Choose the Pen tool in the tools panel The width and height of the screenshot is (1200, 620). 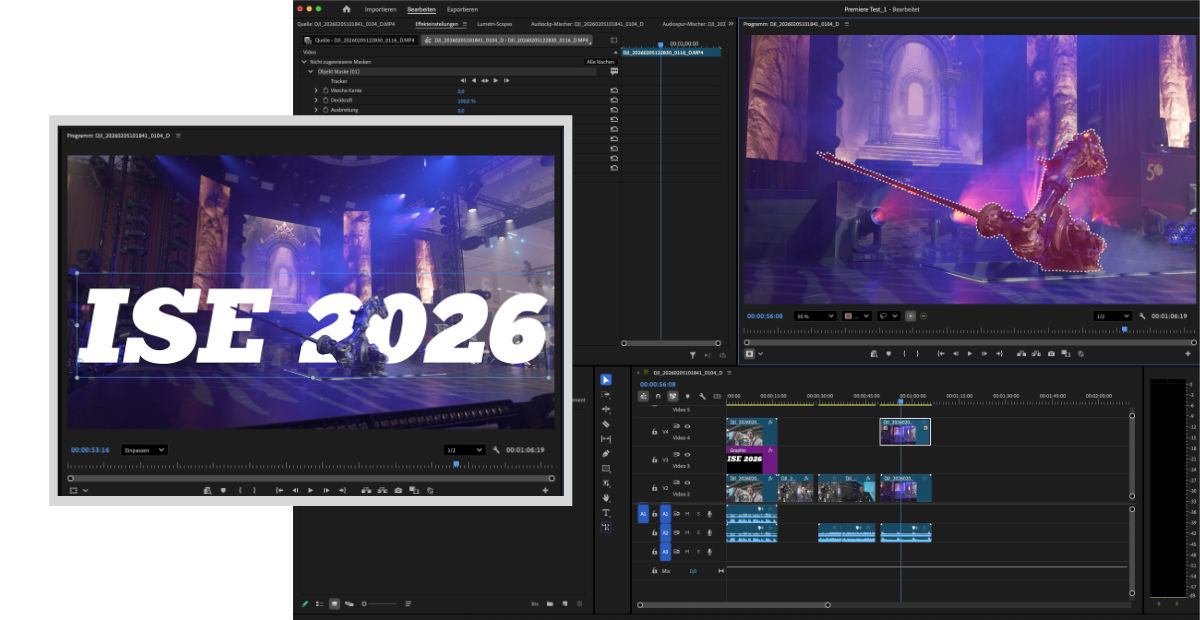click(x=606, y=453)
